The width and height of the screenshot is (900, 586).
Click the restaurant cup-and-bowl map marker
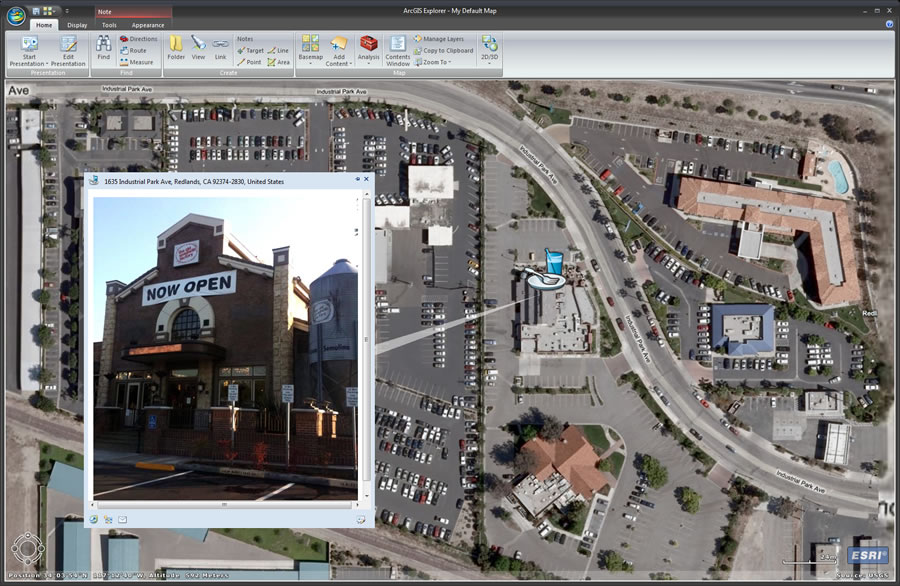[546, 269]
